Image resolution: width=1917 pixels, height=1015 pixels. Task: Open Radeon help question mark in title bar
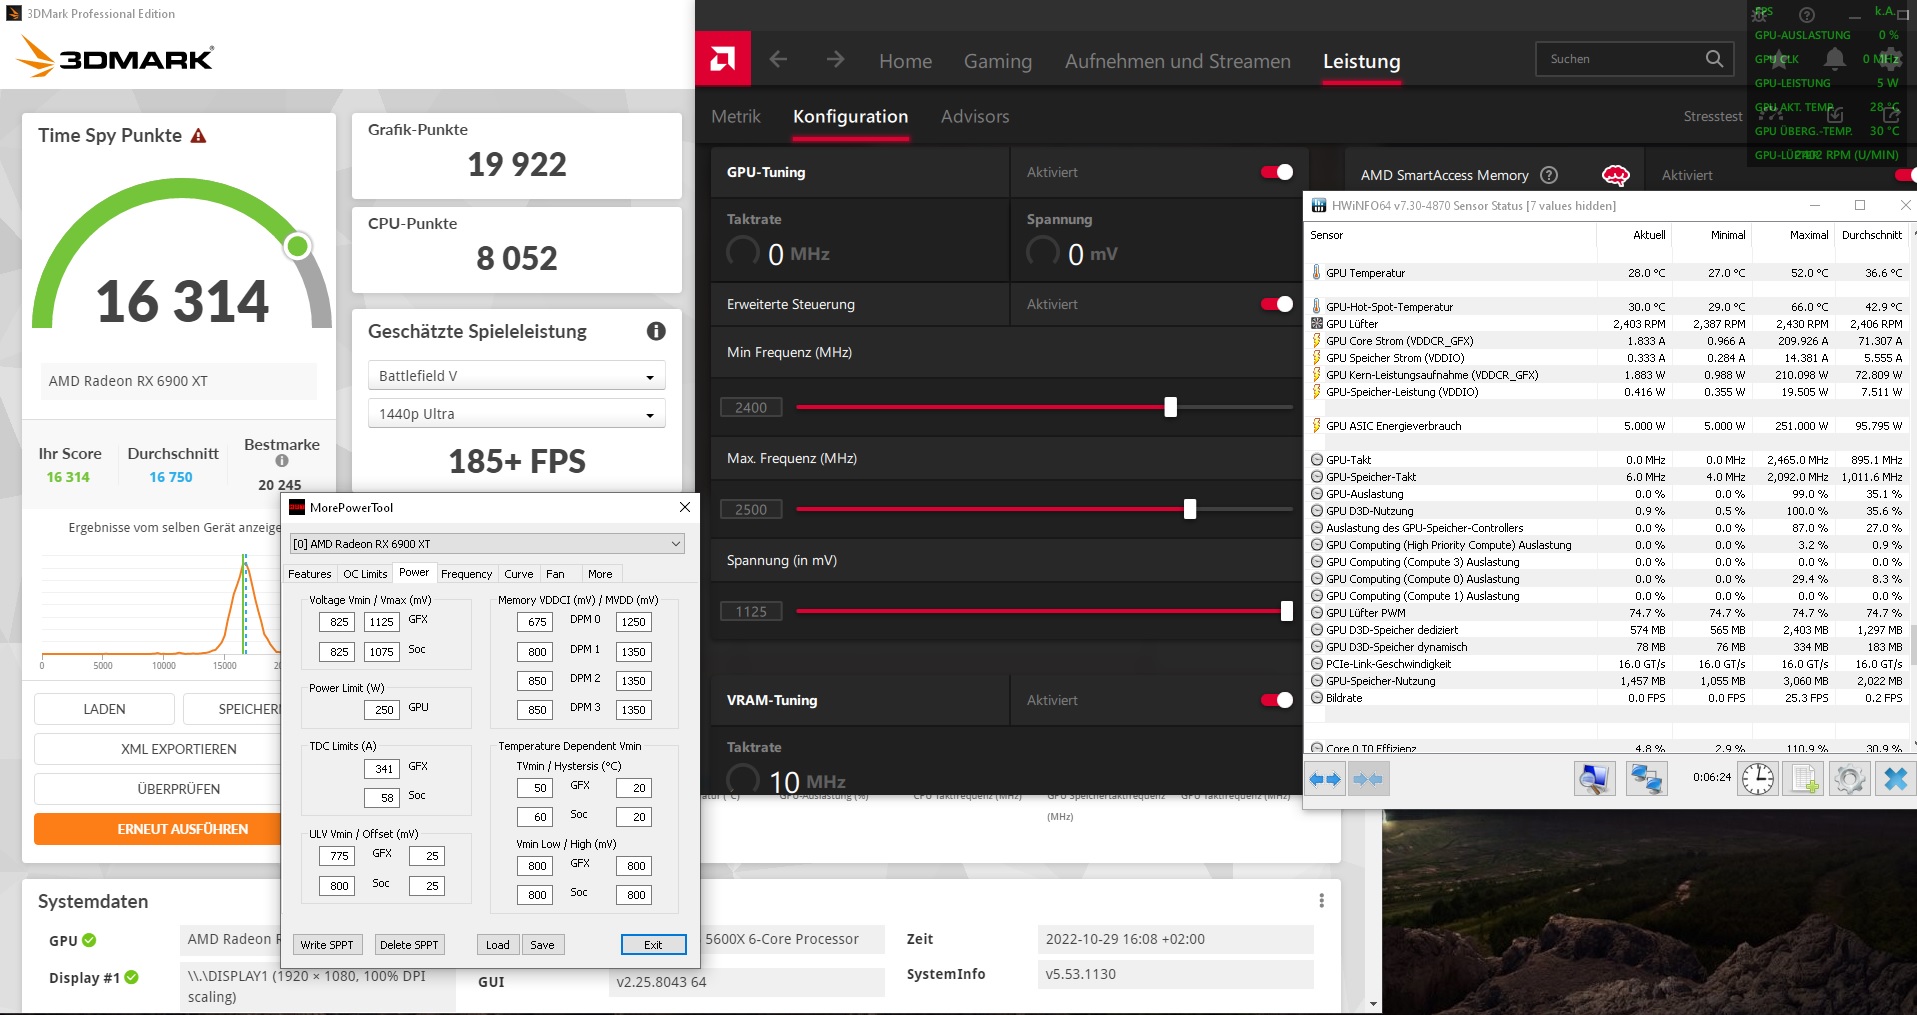[x=1806, y=14]
